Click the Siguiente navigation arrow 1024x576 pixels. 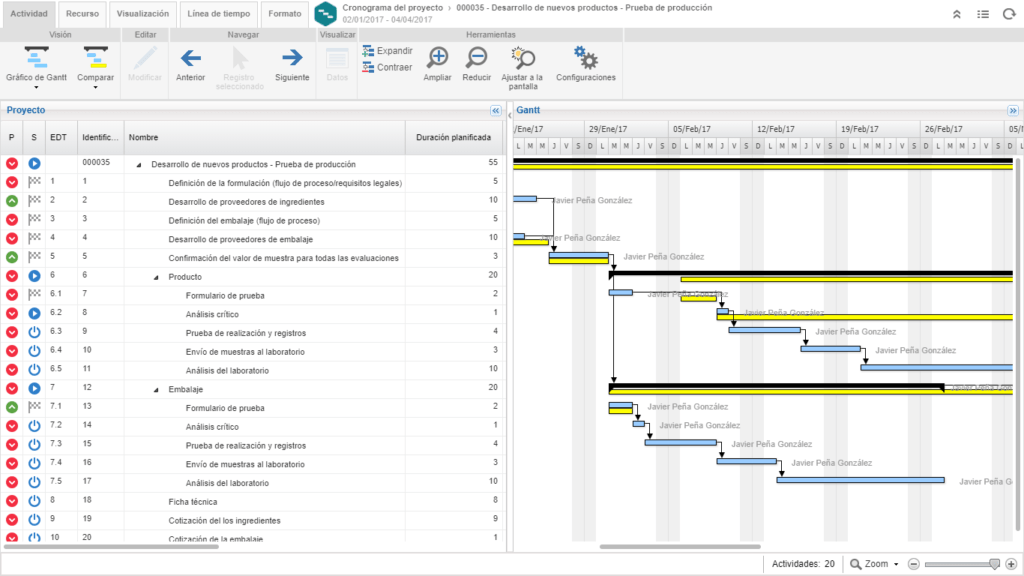click(292, 58)
